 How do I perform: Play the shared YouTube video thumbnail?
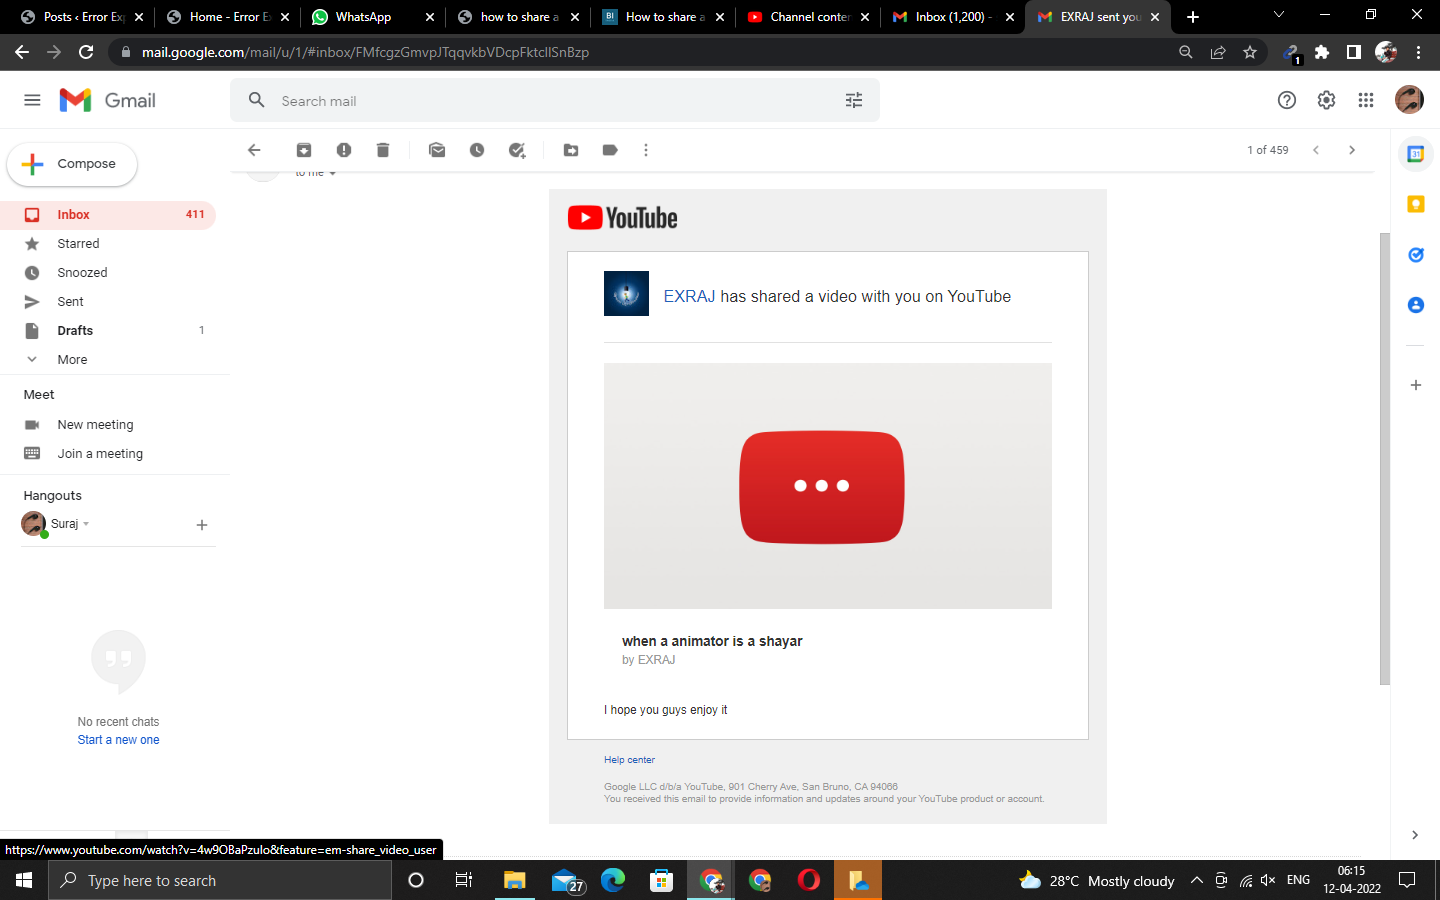tap(822, 486)
